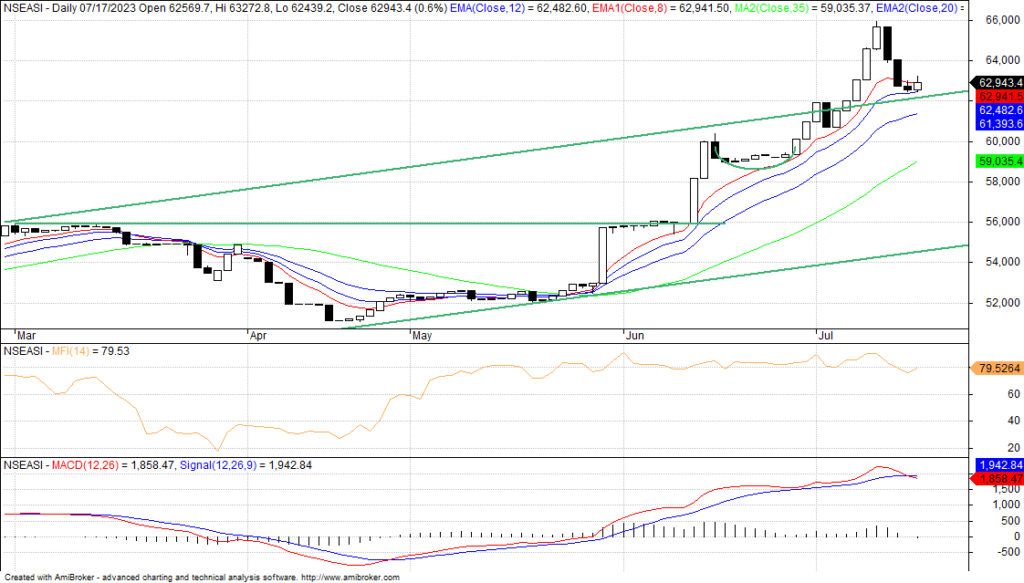1024x583 pixels.
Task: Click the Apr date axis marker
Action: pyautogui.click(x=259, y=337)
